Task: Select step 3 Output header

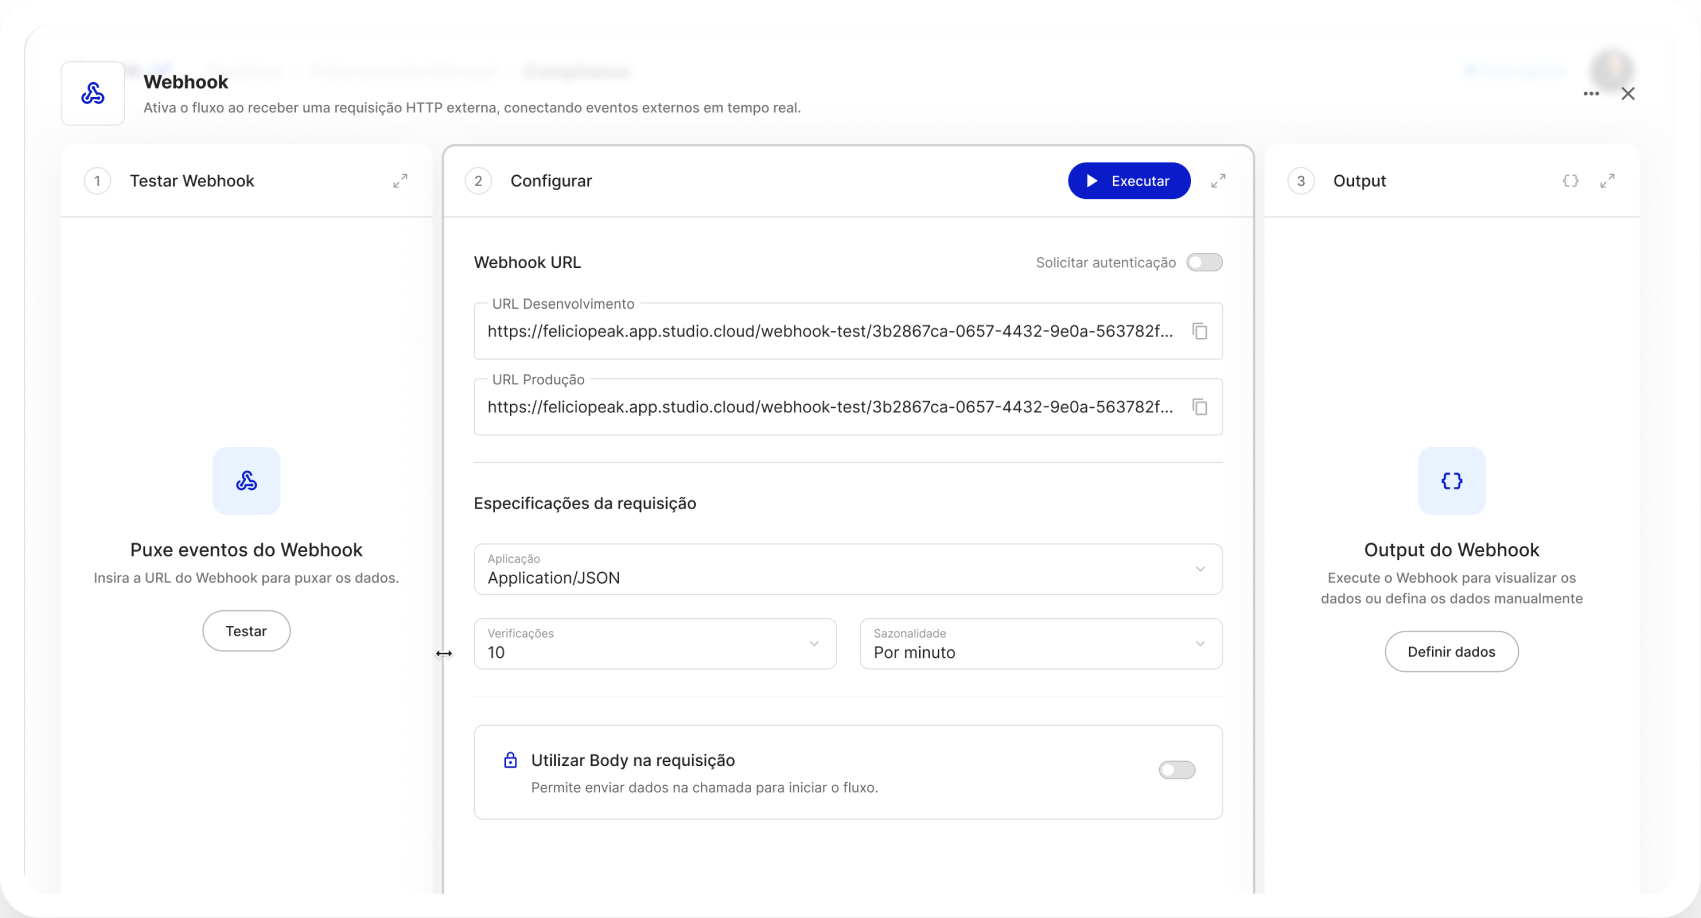Action: [x=1359, y=181]
